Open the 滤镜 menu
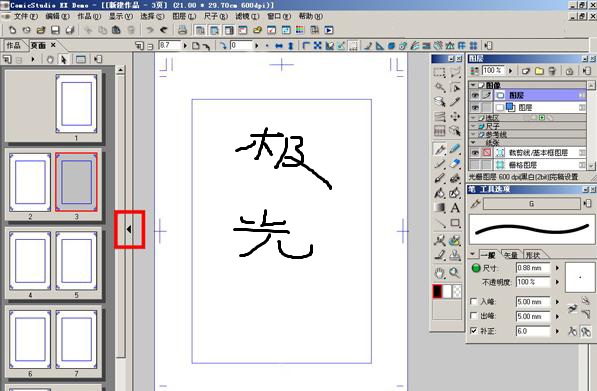Image resolution: width=597 pixels, height=391 pixels. coord(247,16)
